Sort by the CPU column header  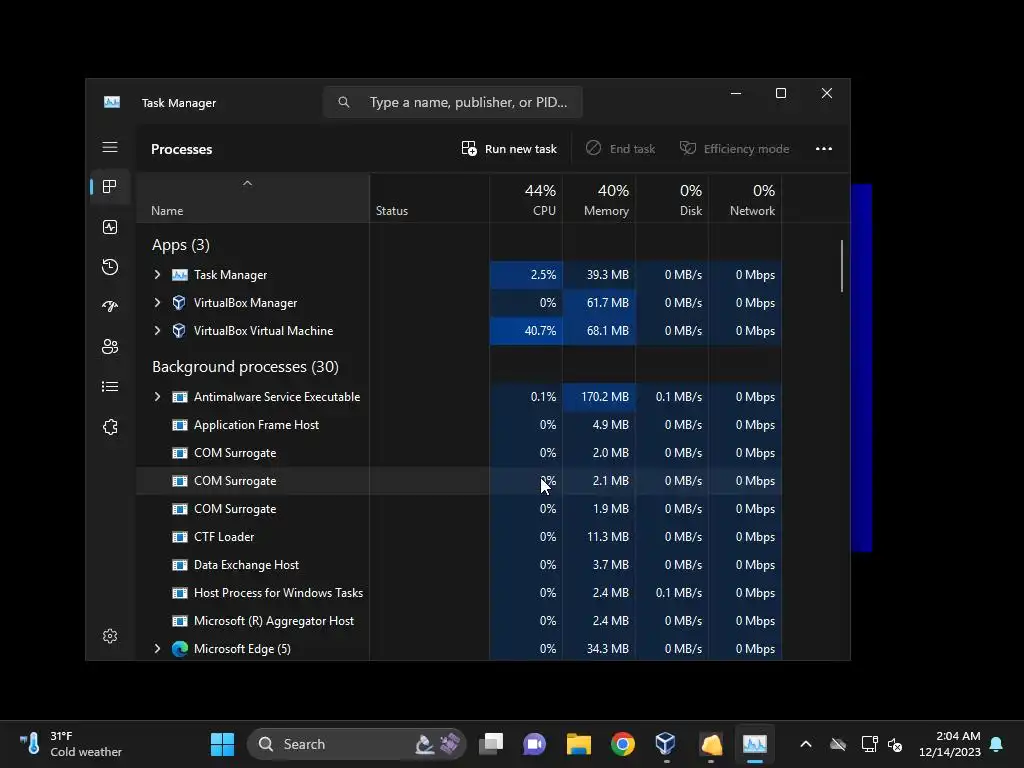pyautogui.click(x=526, y=199)
